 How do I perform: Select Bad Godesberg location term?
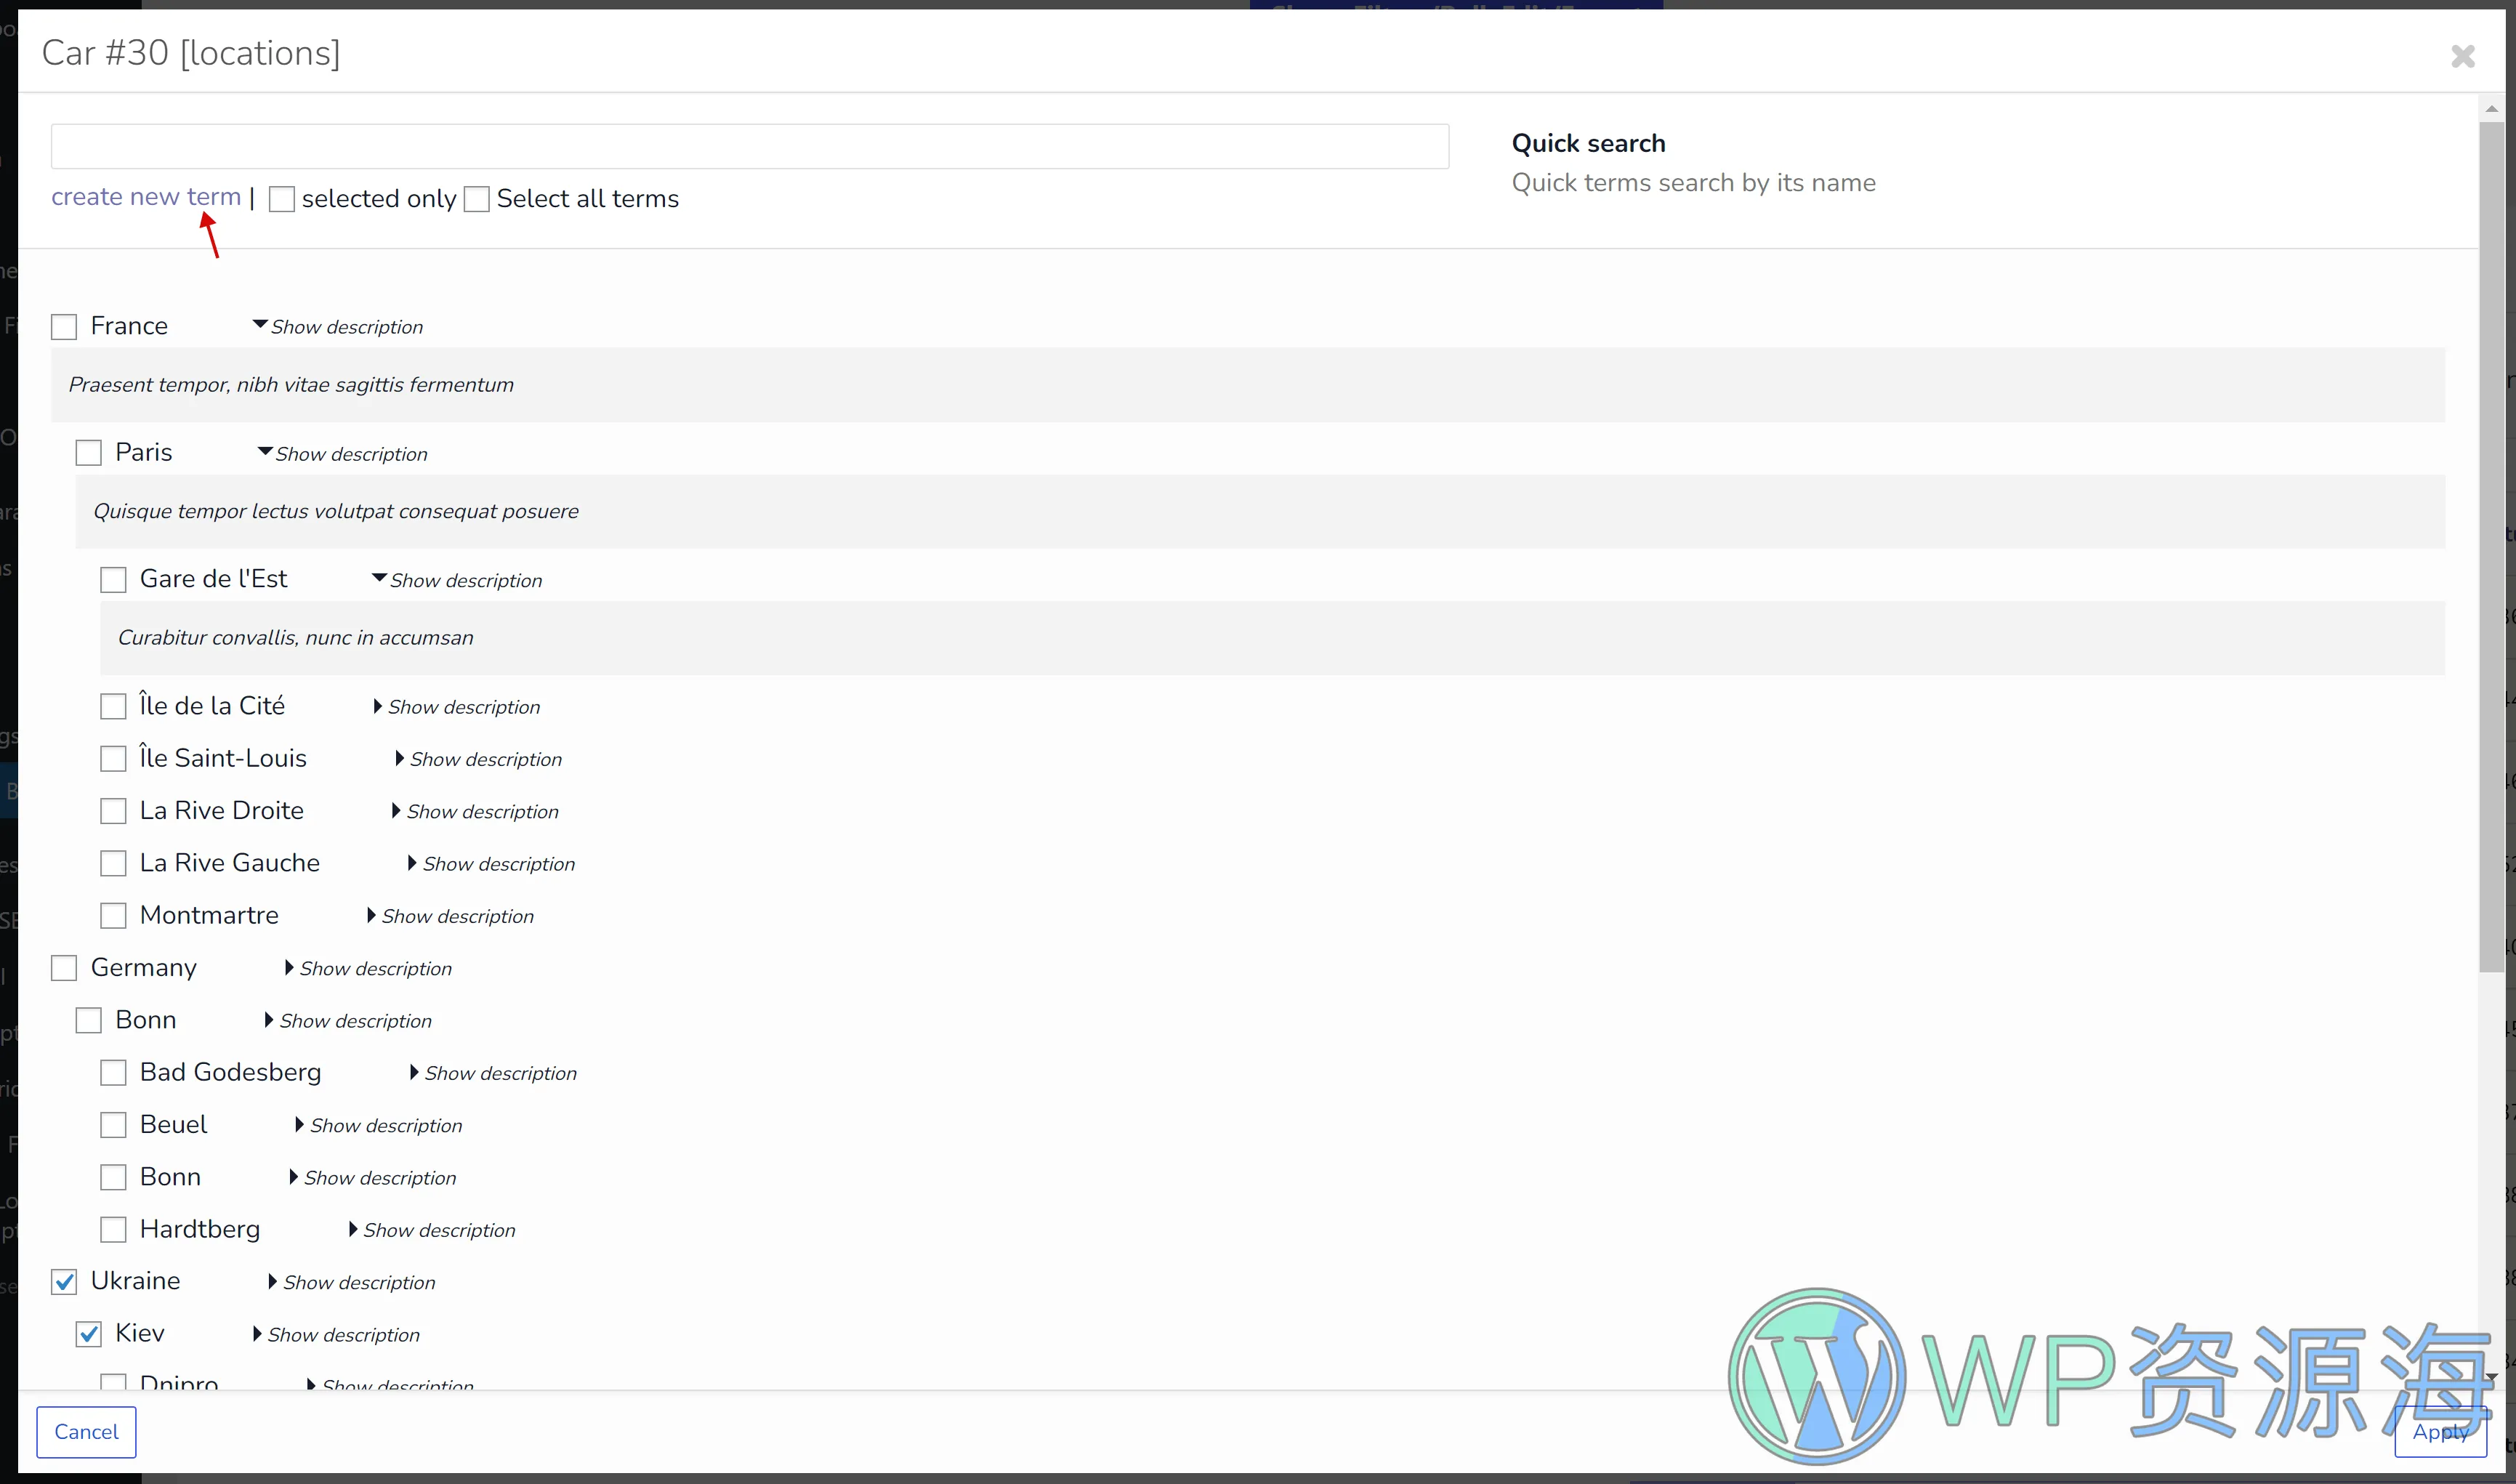click(x=113, y=1073)
